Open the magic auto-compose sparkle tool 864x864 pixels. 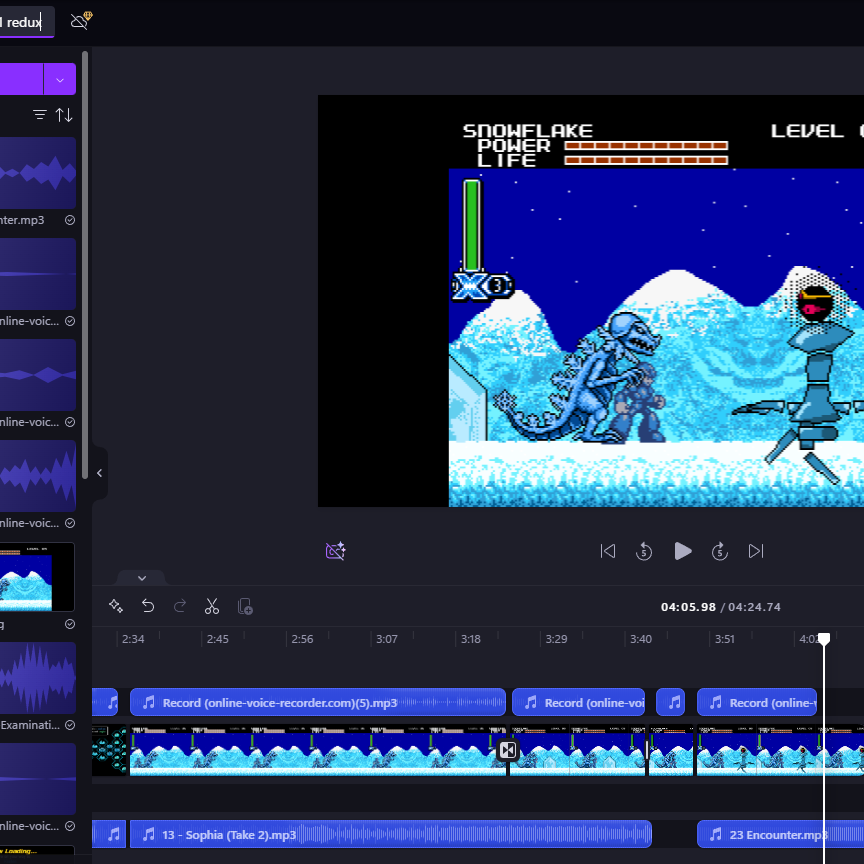[x=116, y=606]
